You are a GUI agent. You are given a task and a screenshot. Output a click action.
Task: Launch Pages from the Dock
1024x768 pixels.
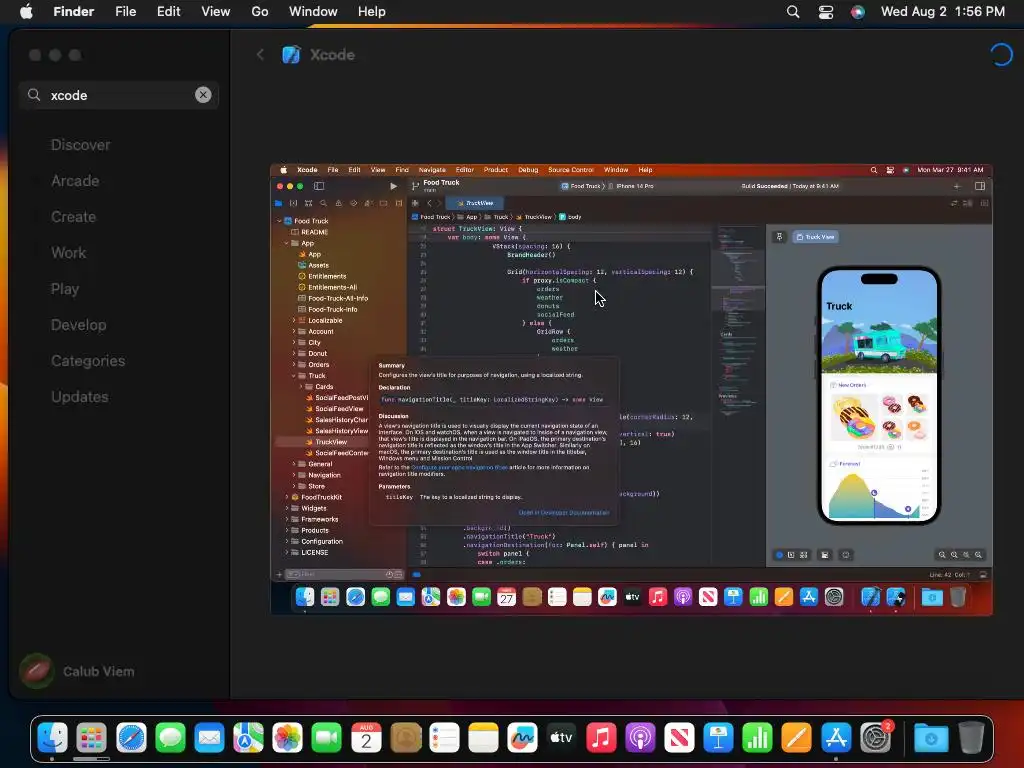(797, 738)
